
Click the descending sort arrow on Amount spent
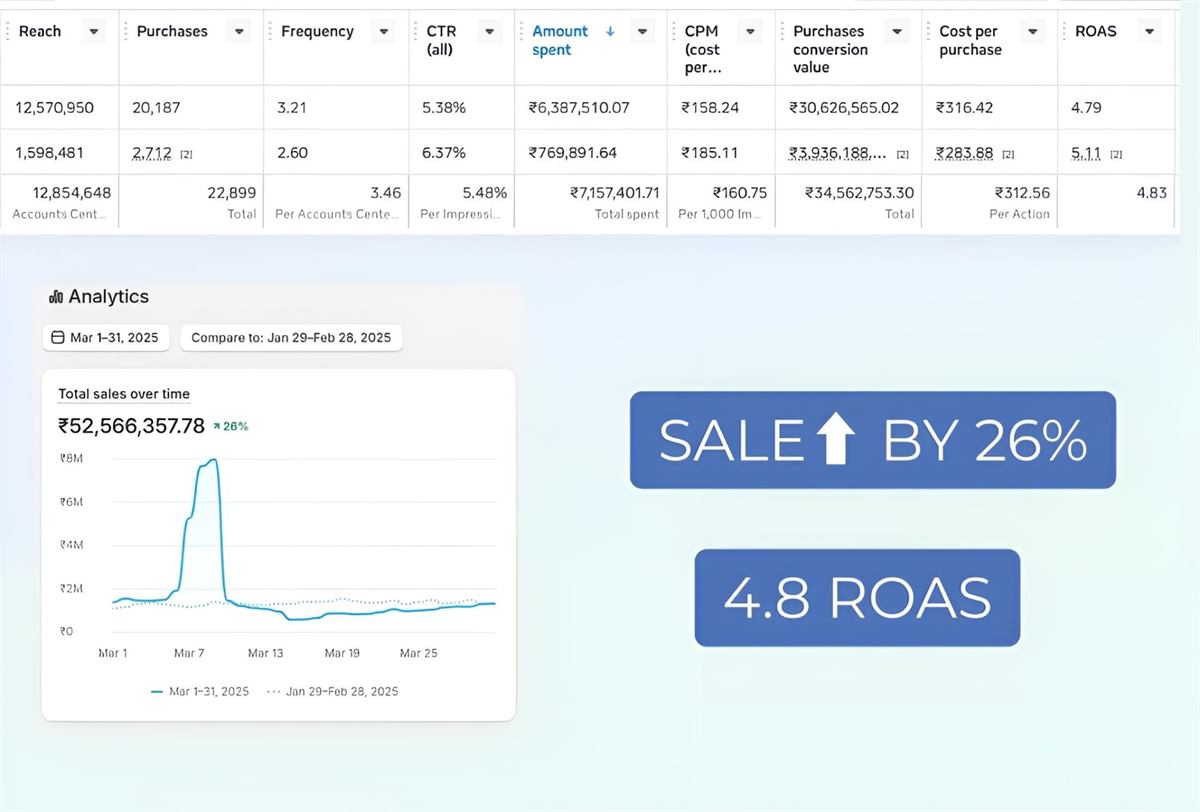(x=610, y=31)
